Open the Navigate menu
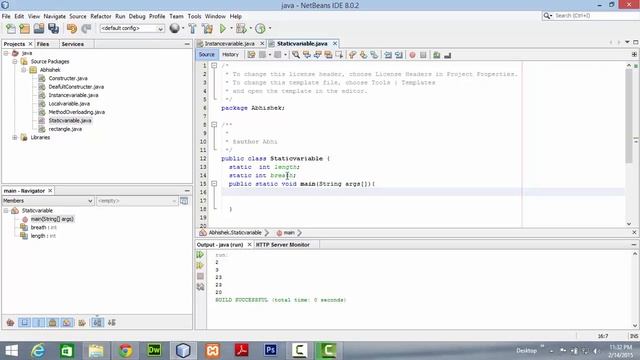The width and height of the screenshot is (640, 360). tap(55, 16)
